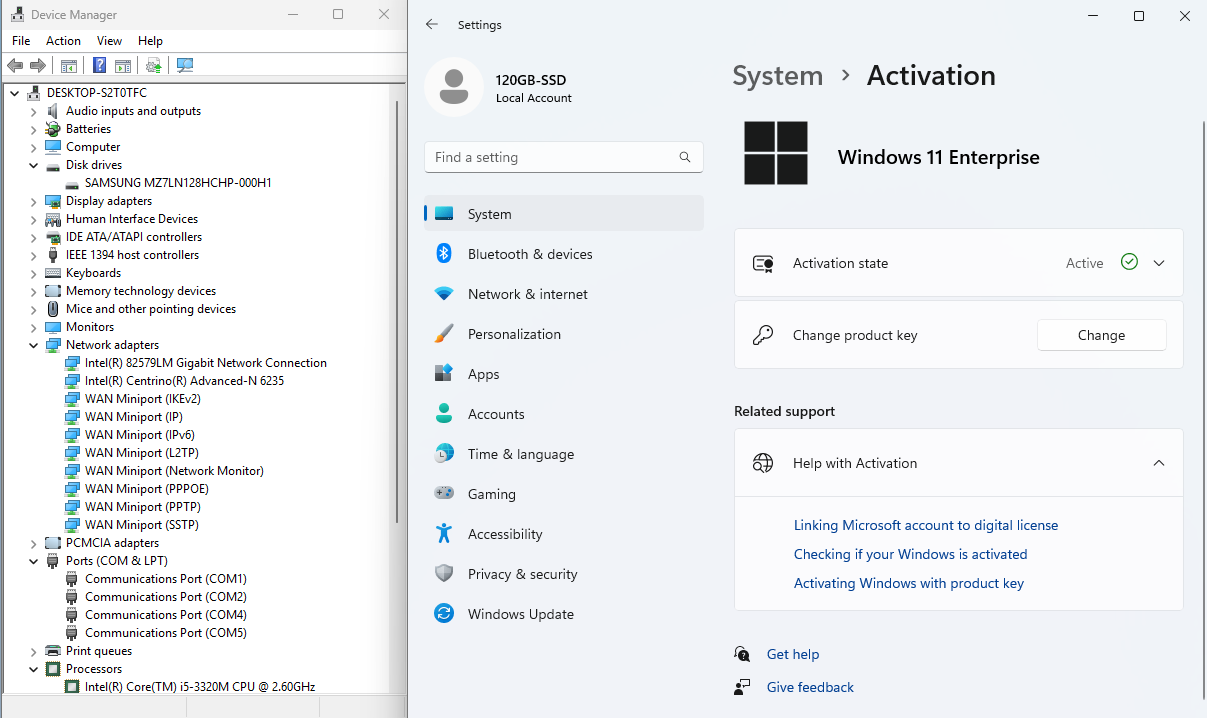
Task: Click the Monitors category icon
Action: point(53,327)
